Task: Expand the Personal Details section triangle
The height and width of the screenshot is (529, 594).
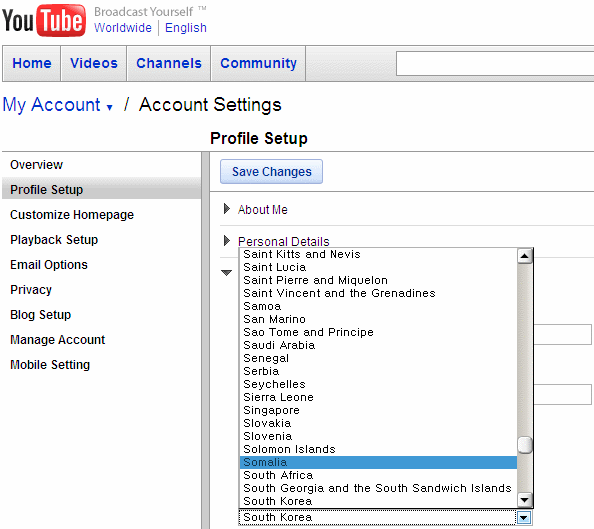Action: tap(227, 241)
